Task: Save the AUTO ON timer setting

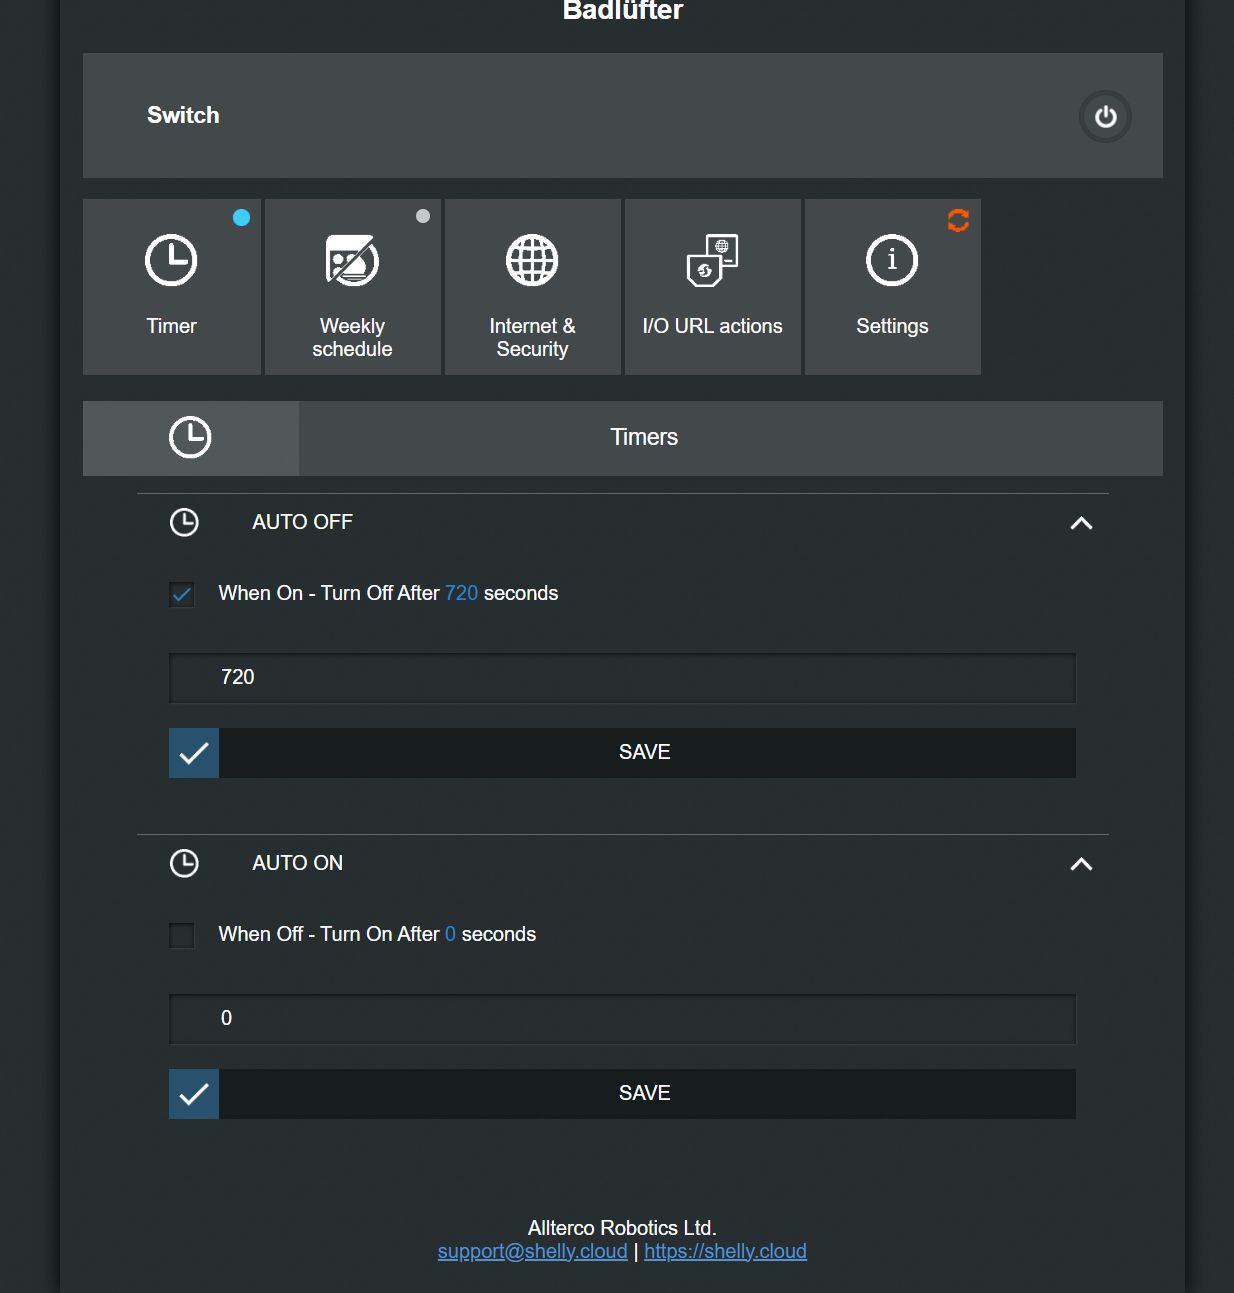Action: [x=622, y=1094]
